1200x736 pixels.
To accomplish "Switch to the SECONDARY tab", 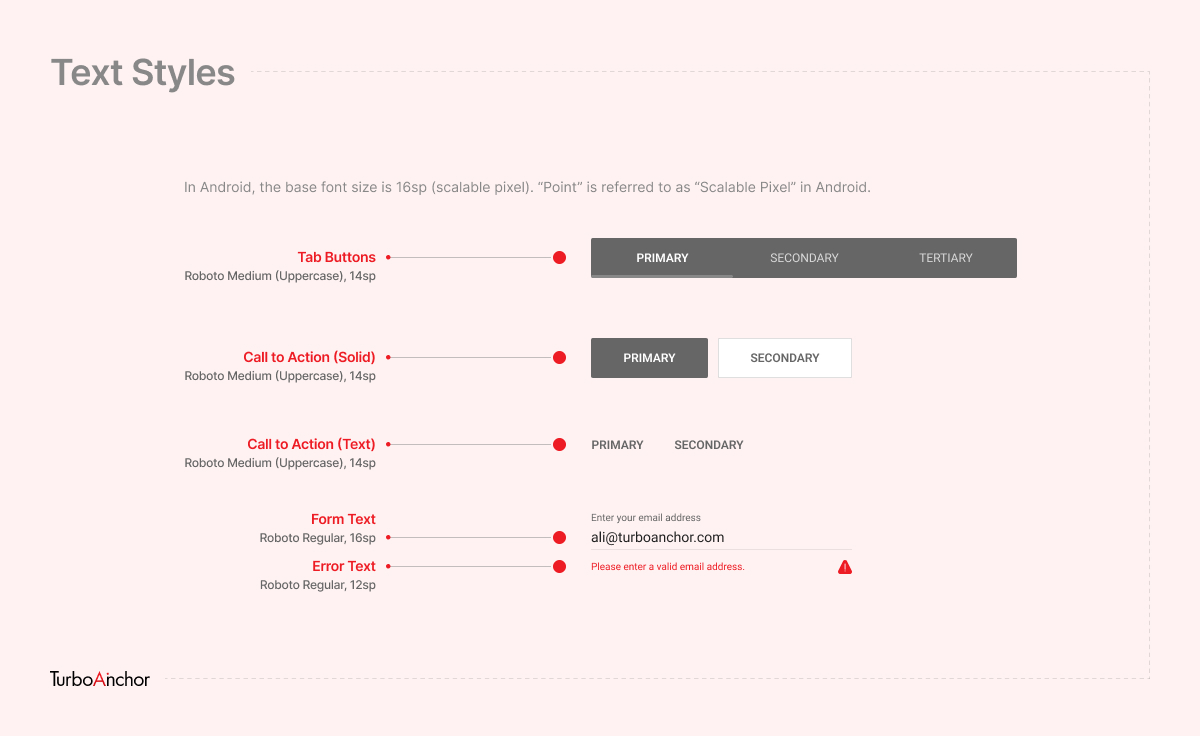I will coord(804,258).
